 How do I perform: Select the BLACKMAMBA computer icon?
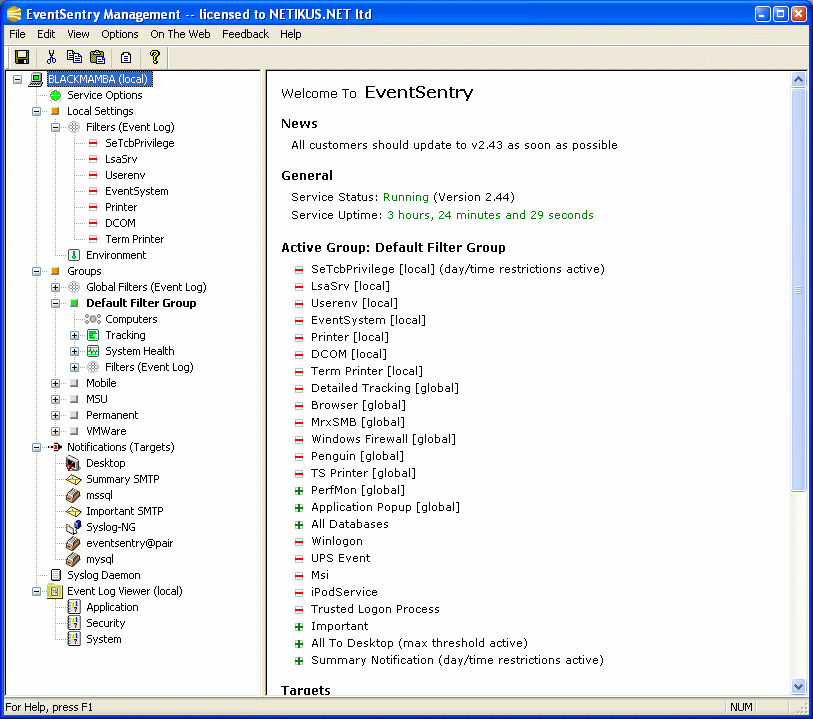(36, 79)
